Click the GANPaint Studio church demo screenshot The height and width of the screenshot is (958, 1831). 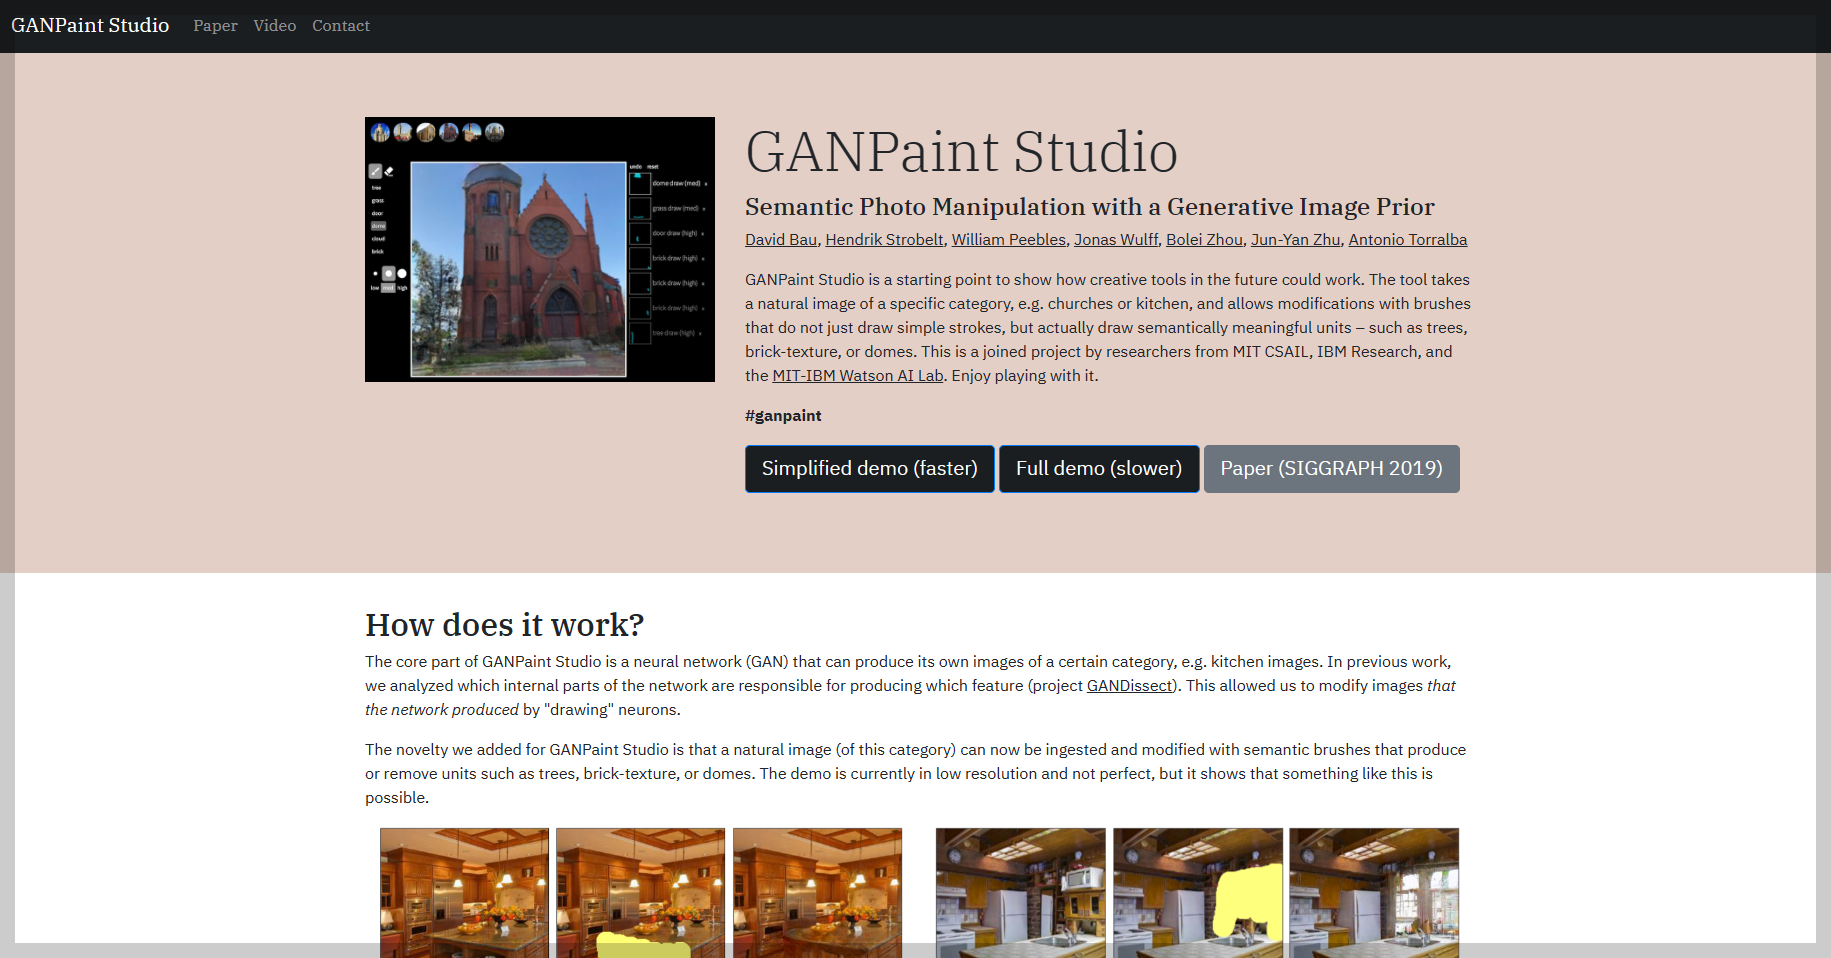540,249
